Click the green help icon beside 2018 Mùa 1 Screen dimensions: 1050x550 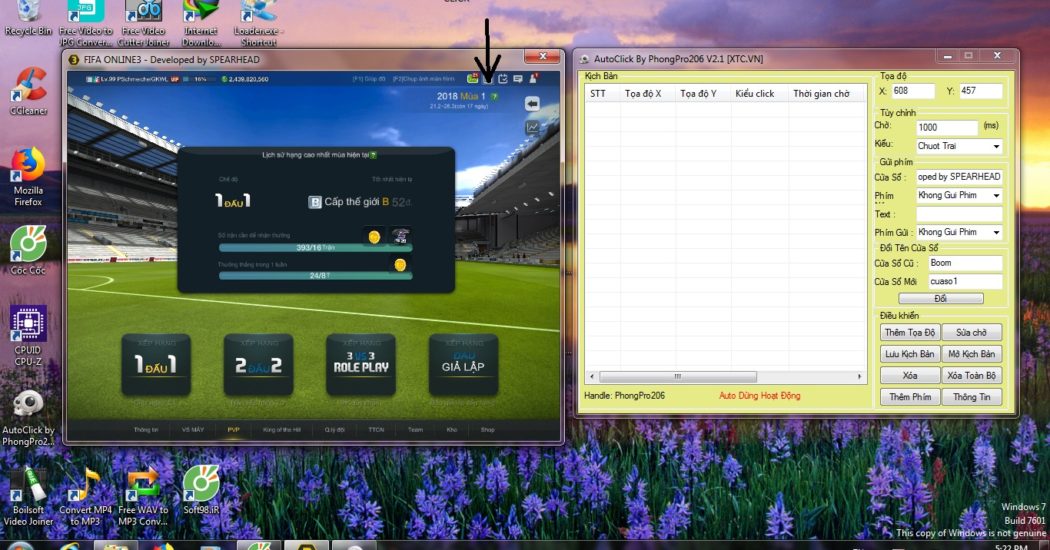point(494,96)
